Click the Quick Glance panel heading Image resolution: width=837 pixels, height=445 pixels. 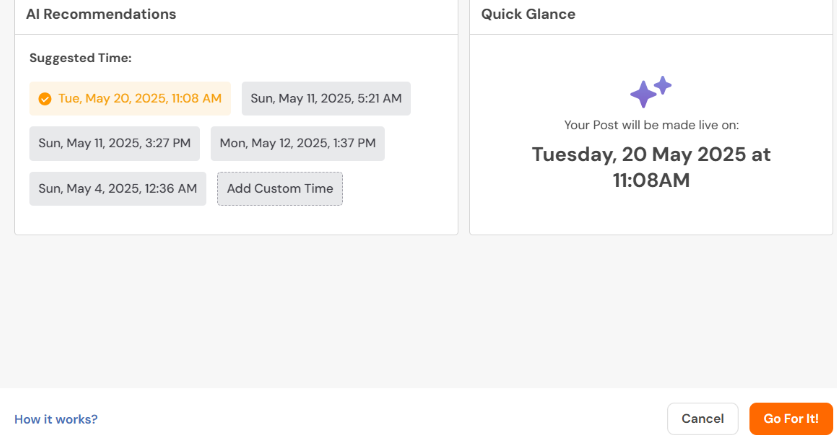coord(528,14)
